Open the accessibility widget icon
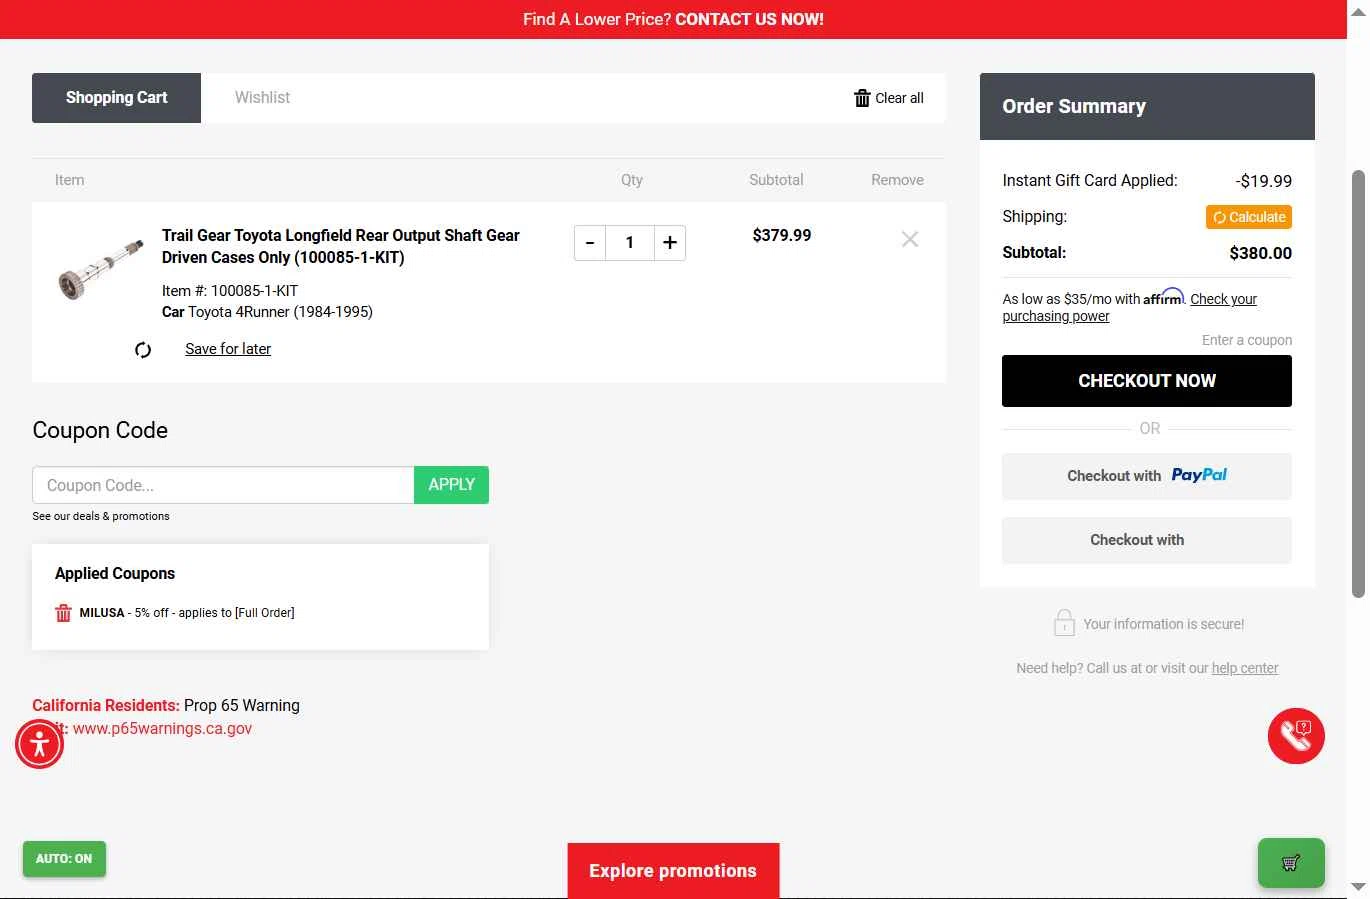 40,744
